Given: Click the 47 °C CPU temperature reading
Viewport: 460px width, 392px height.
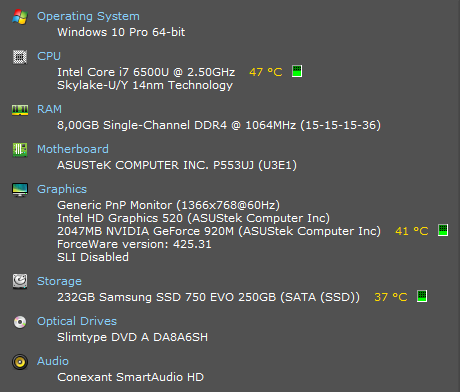Looking at the screenshot, I should (266, 72).
